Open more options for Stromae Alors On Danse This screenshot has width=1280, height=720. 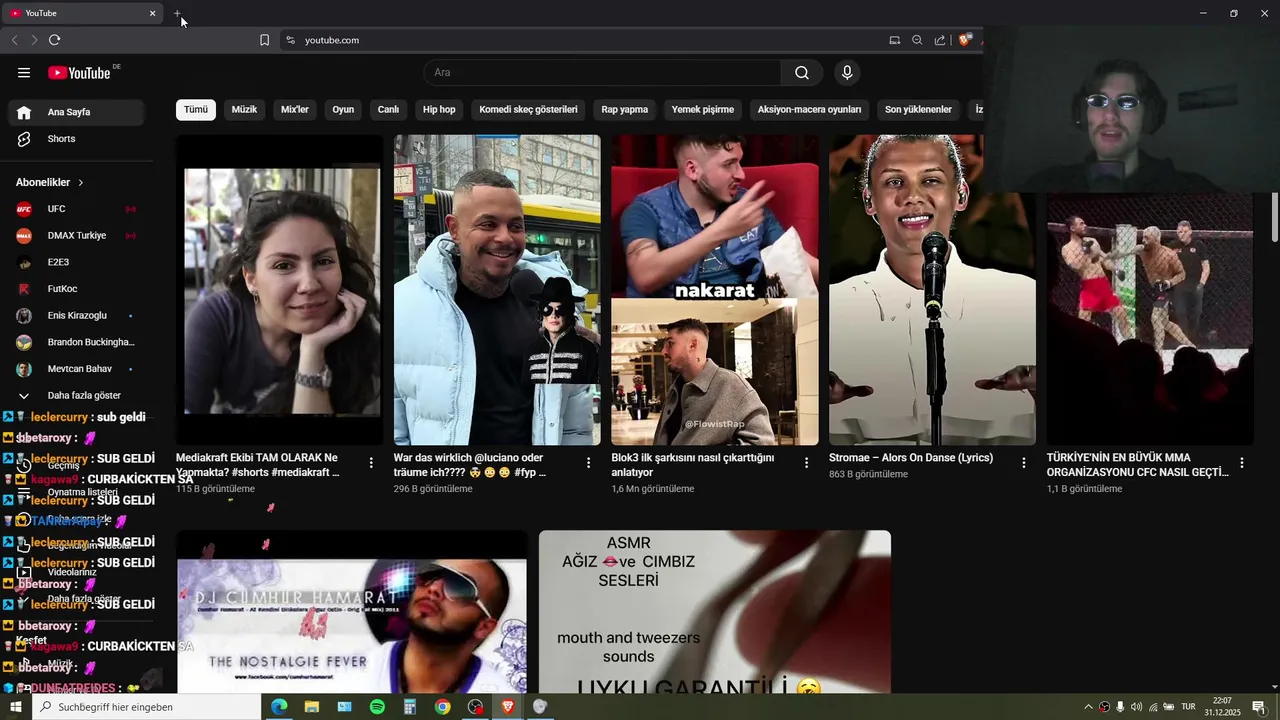tap(1023, 463)
